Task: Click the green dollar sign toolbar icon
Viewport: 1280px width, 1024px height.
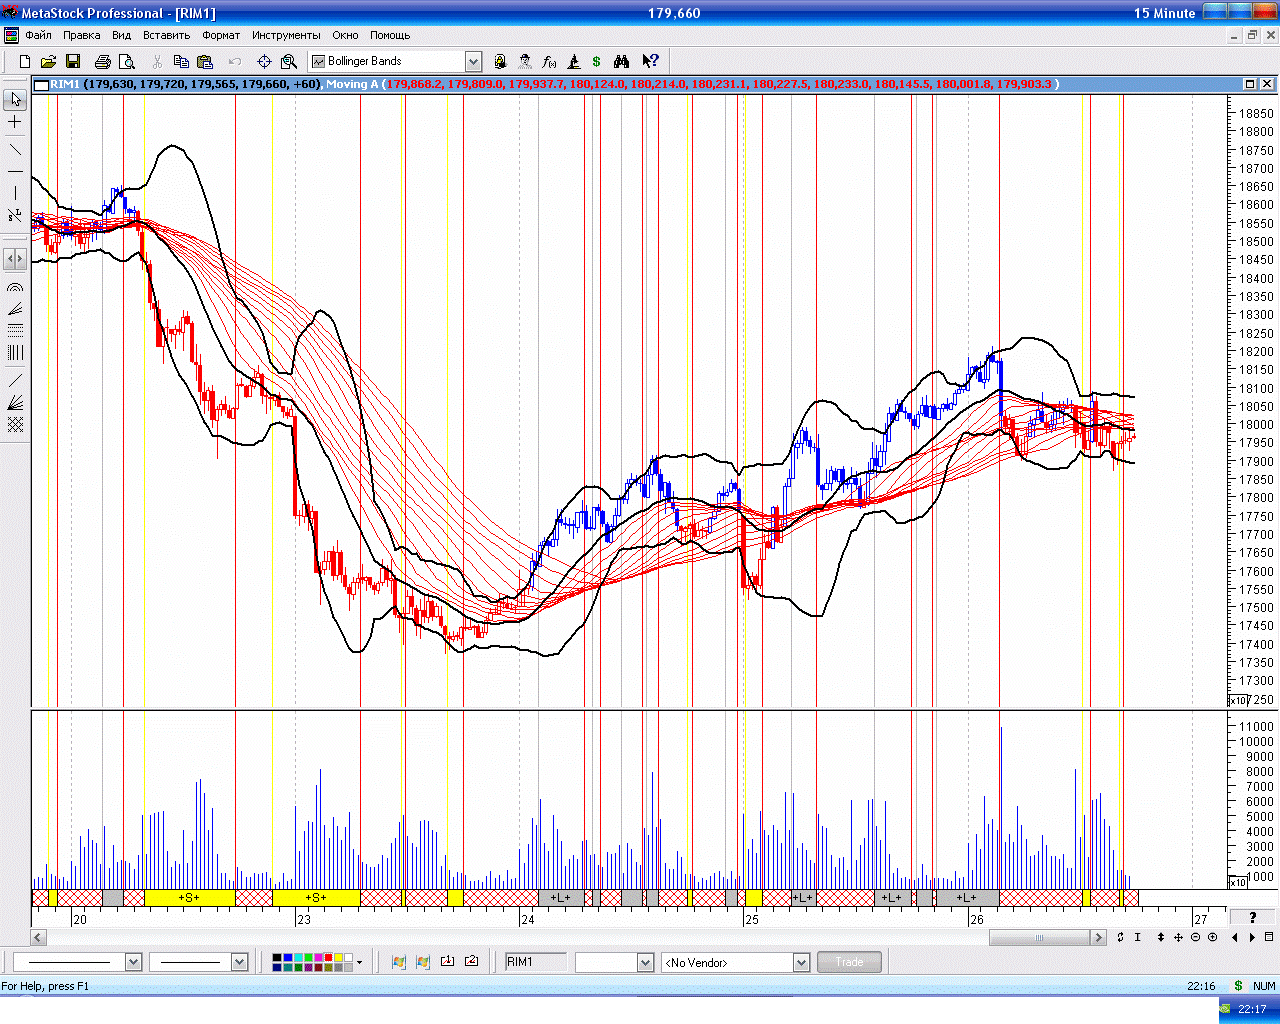Action: (597, 62)
